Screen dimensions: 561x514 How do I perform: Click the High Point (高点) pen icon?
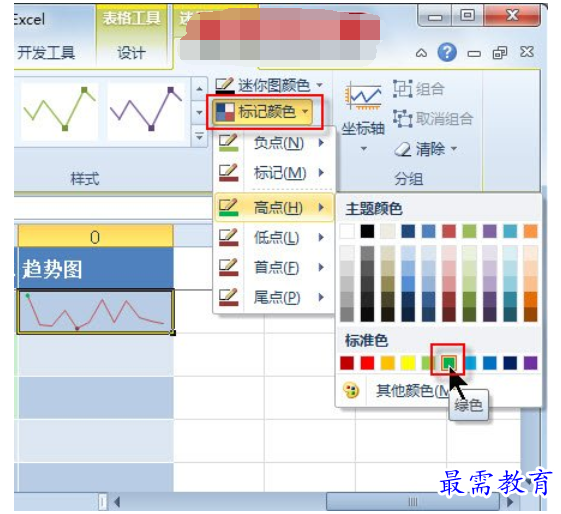229,207
